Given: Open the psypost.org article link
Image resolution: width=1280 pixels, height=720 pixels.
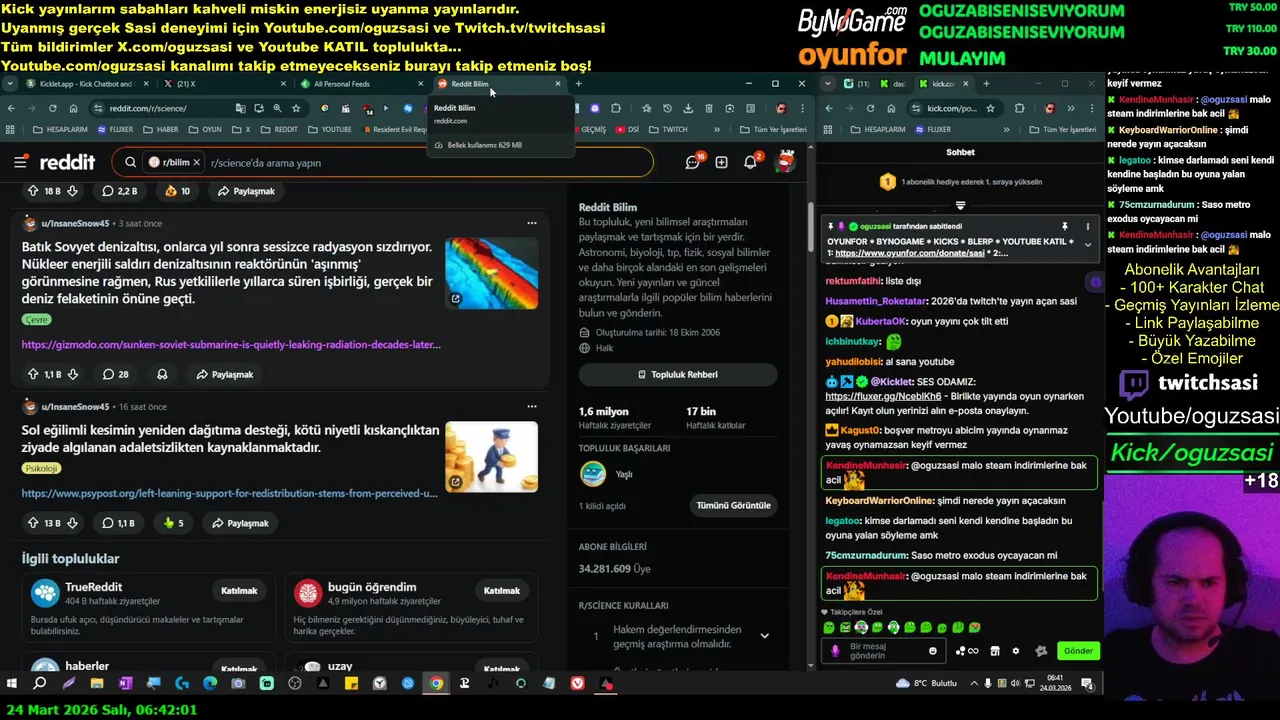Looking at the screenshot, I should (230, 493).
